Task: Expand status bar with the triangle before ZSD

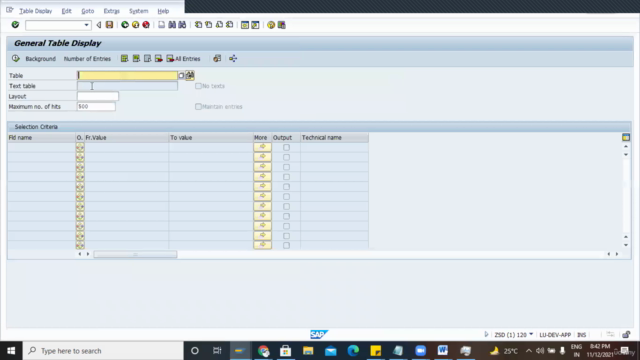Action: pyautogui.click(x=486, y=334)
